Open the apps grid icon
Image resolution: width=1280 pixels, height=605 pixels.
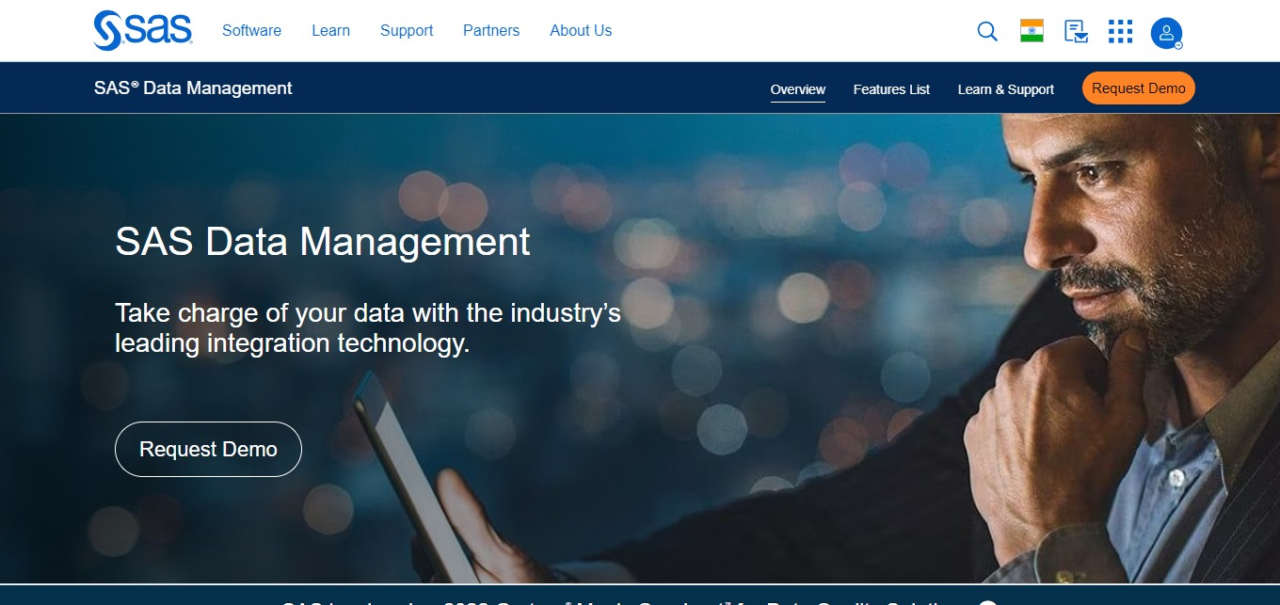click(1120, 32)
